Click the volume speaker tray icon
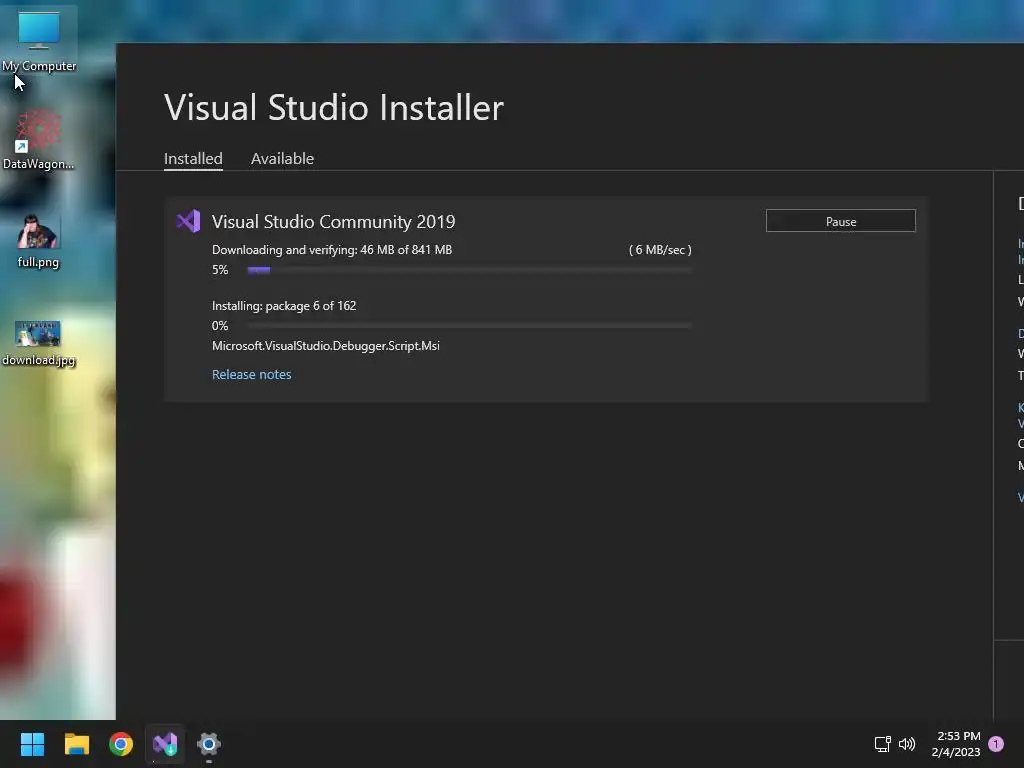The height and width of the screenshot is (768, 1024). click(907, 744)
